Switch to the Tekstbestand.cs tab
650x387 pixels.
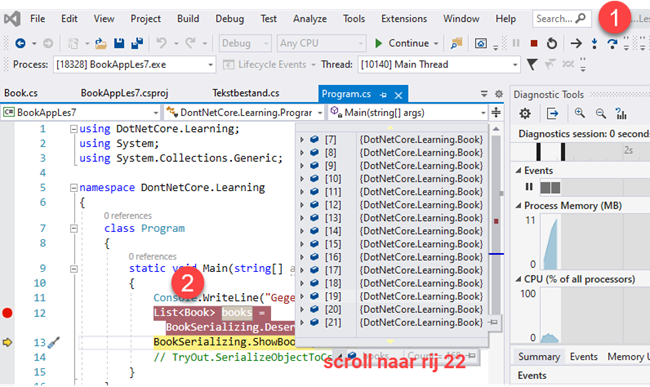tap(246, 93)
